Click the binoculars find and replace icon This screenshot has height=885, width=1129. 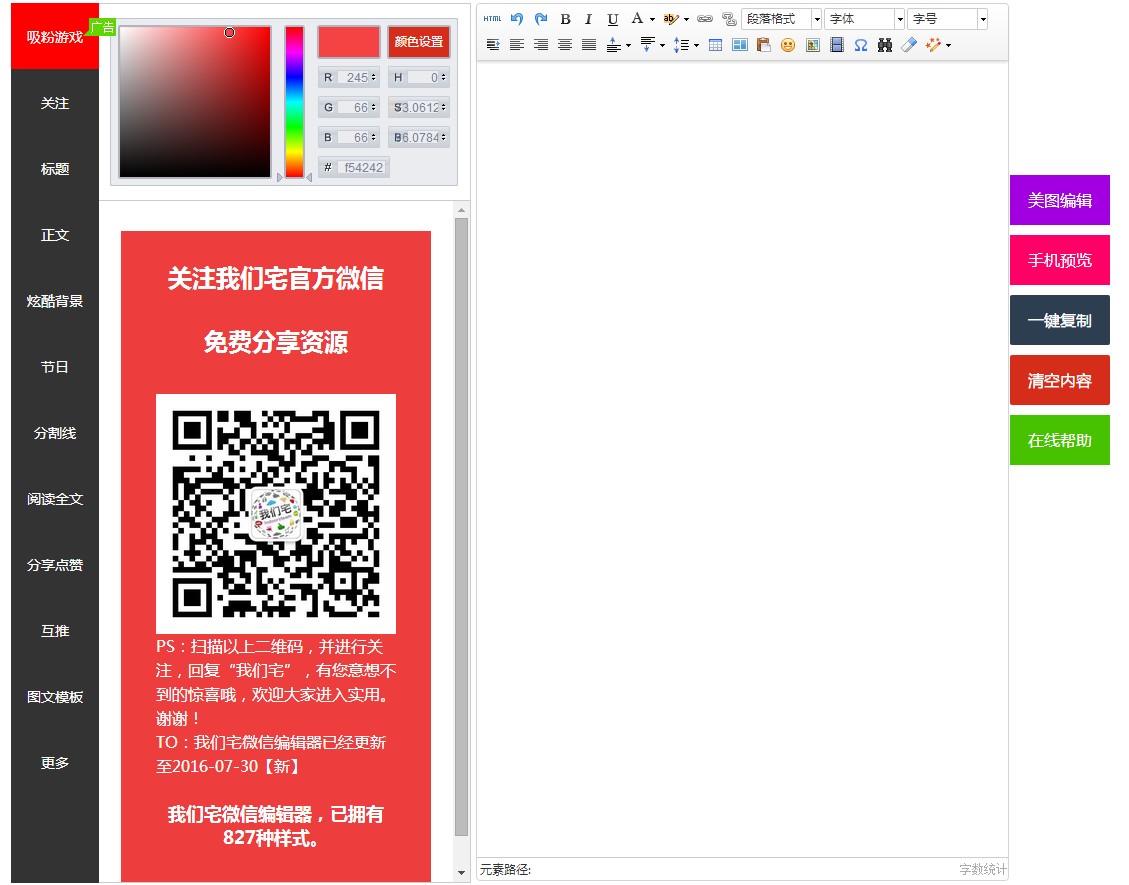coord(884,45)
